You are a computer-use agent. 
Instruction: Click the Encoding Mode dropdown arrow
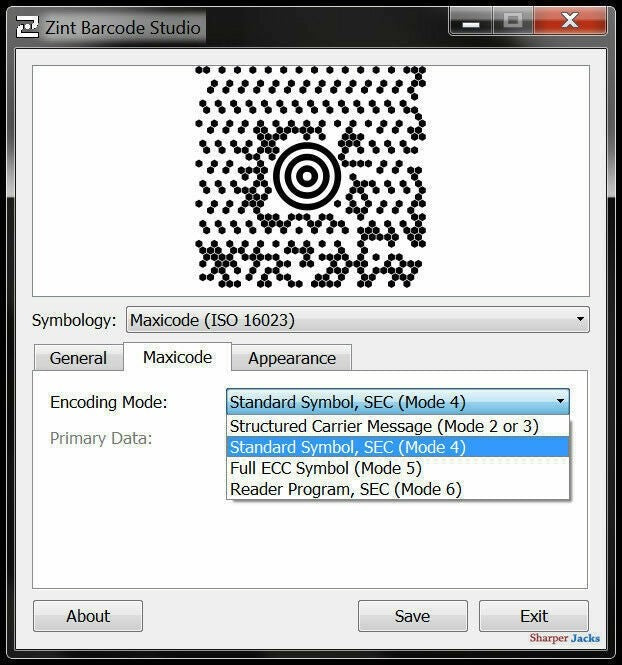[x=560, y=403]
